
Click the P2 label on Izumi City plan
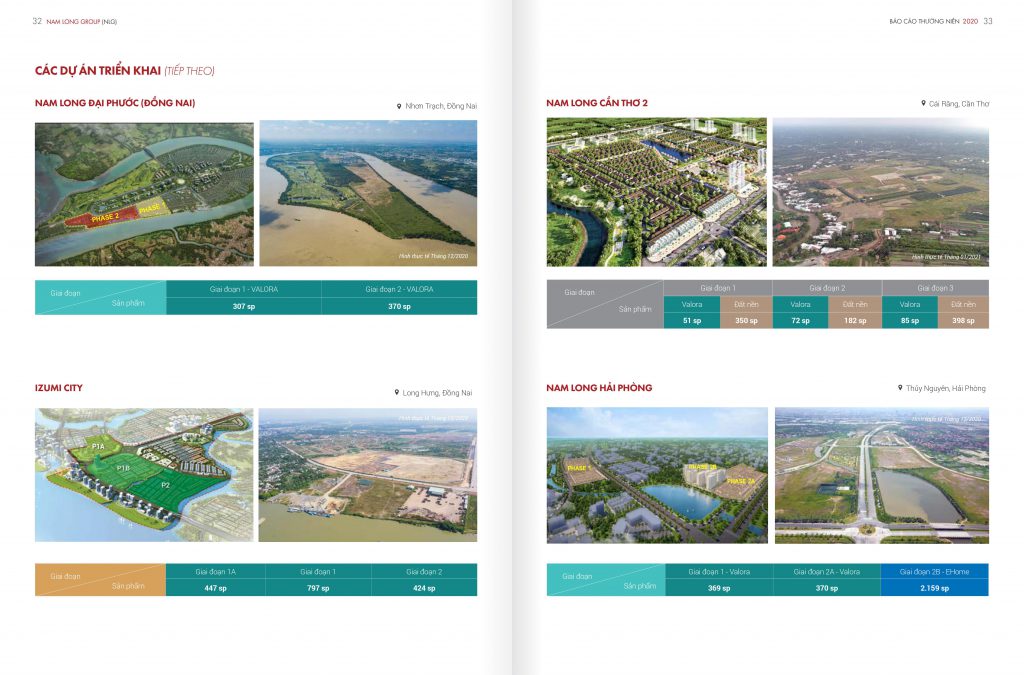165,485
